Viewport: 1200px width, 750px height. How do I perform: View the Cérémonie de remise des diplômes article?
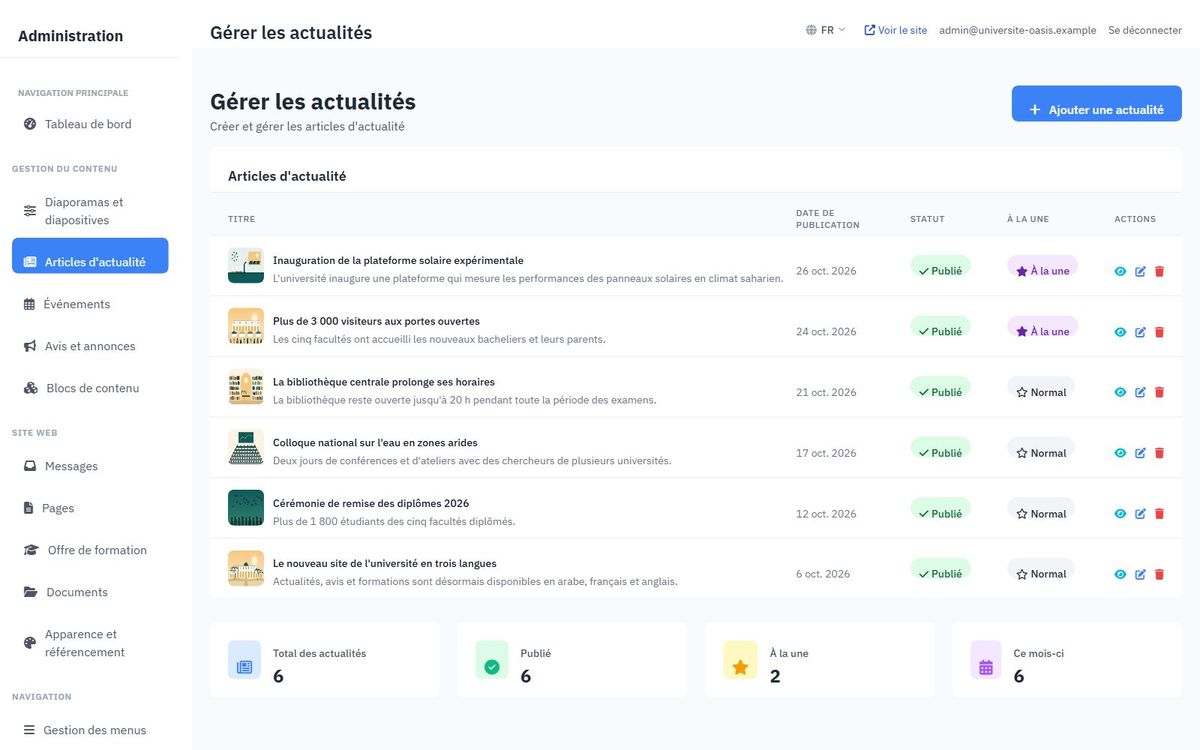pyautogui.click(x=1120, y=514)
